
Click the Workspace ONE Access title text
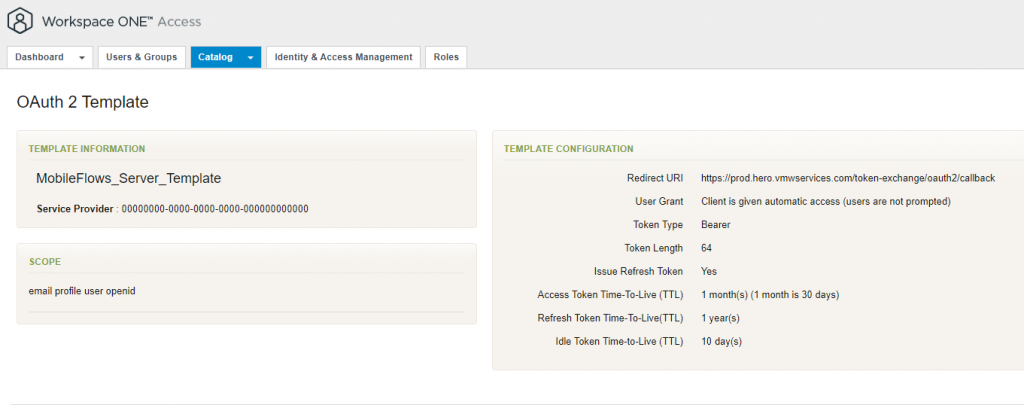pos(121,22)
